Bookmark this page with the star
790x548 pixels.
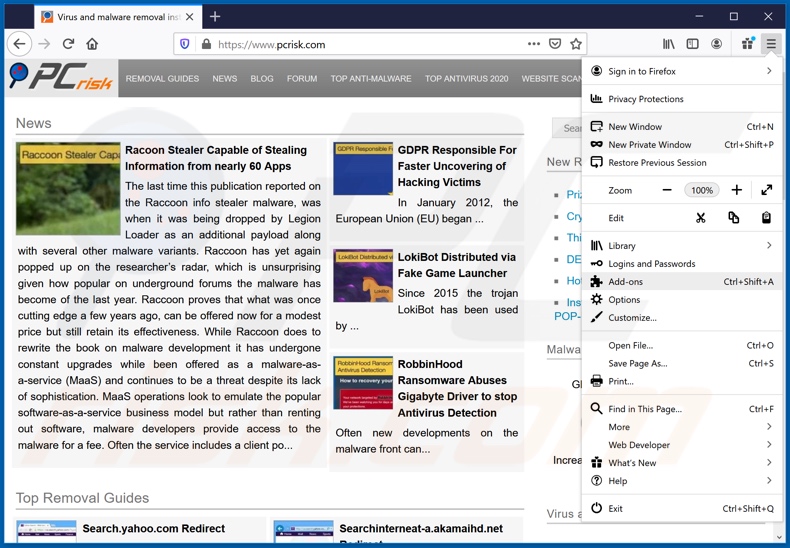[576, 44]
